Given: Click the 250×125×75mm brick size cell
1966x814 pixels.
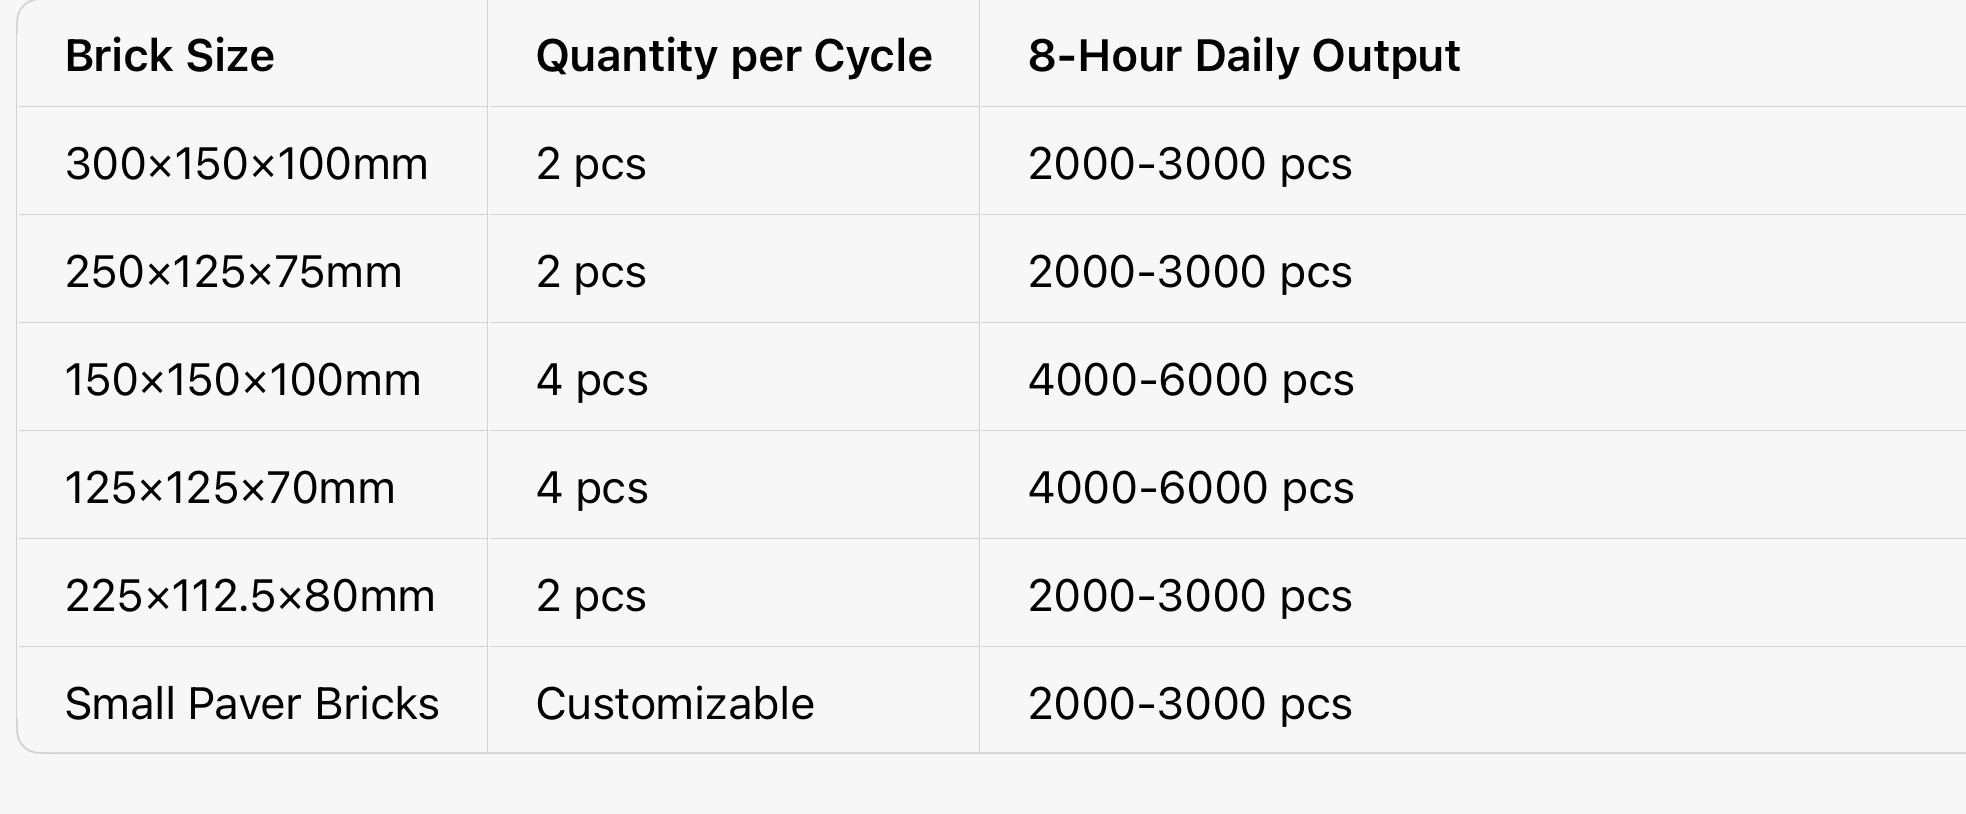Looking at the screenshot, I should pyautogui.click(x=233, y=272).
